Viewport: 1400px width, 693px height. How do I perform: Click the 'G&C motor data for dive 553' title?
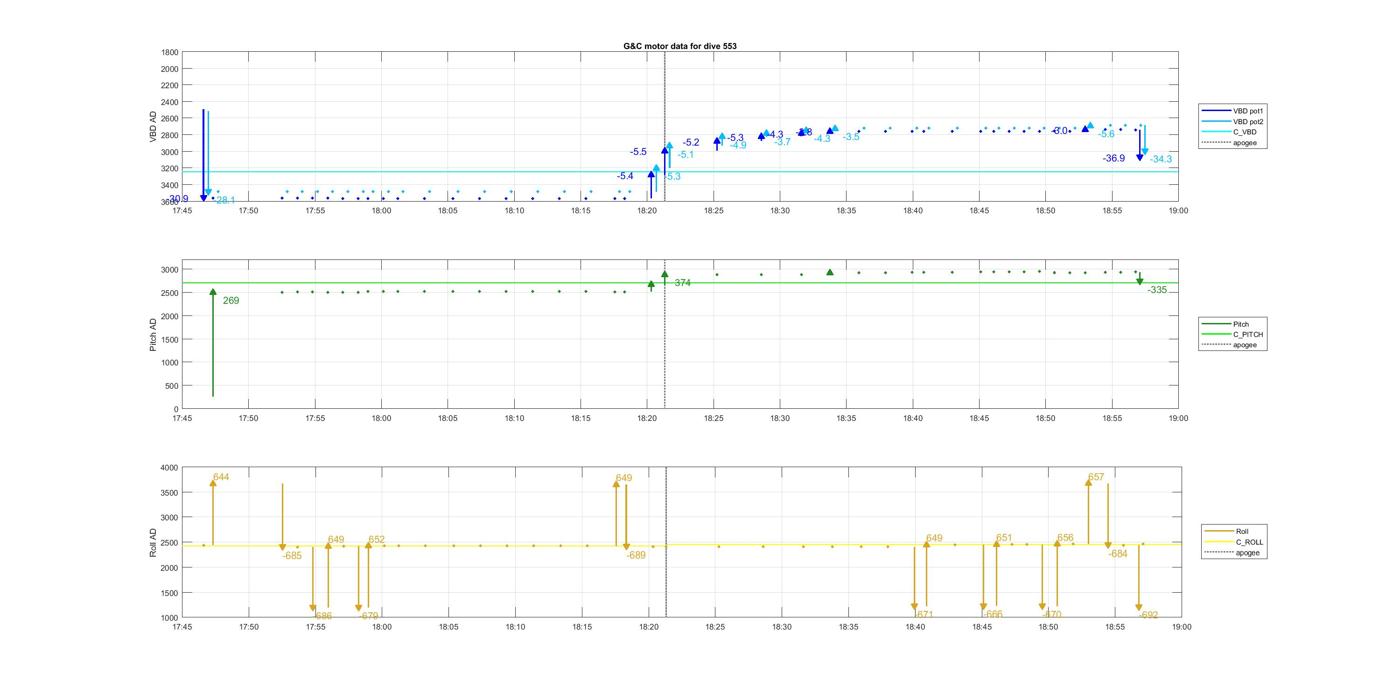coord(680,46)
